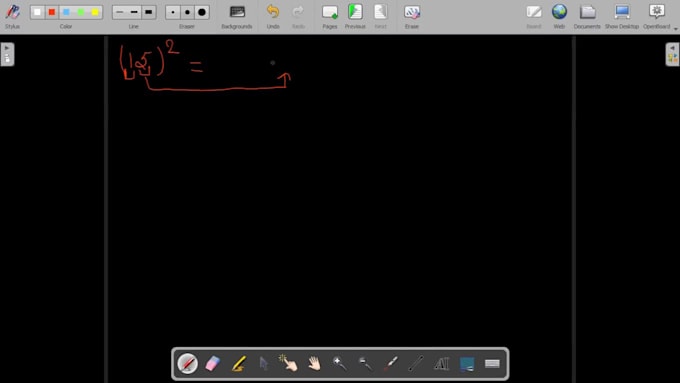Select the Zoom out magnifier

365,363
